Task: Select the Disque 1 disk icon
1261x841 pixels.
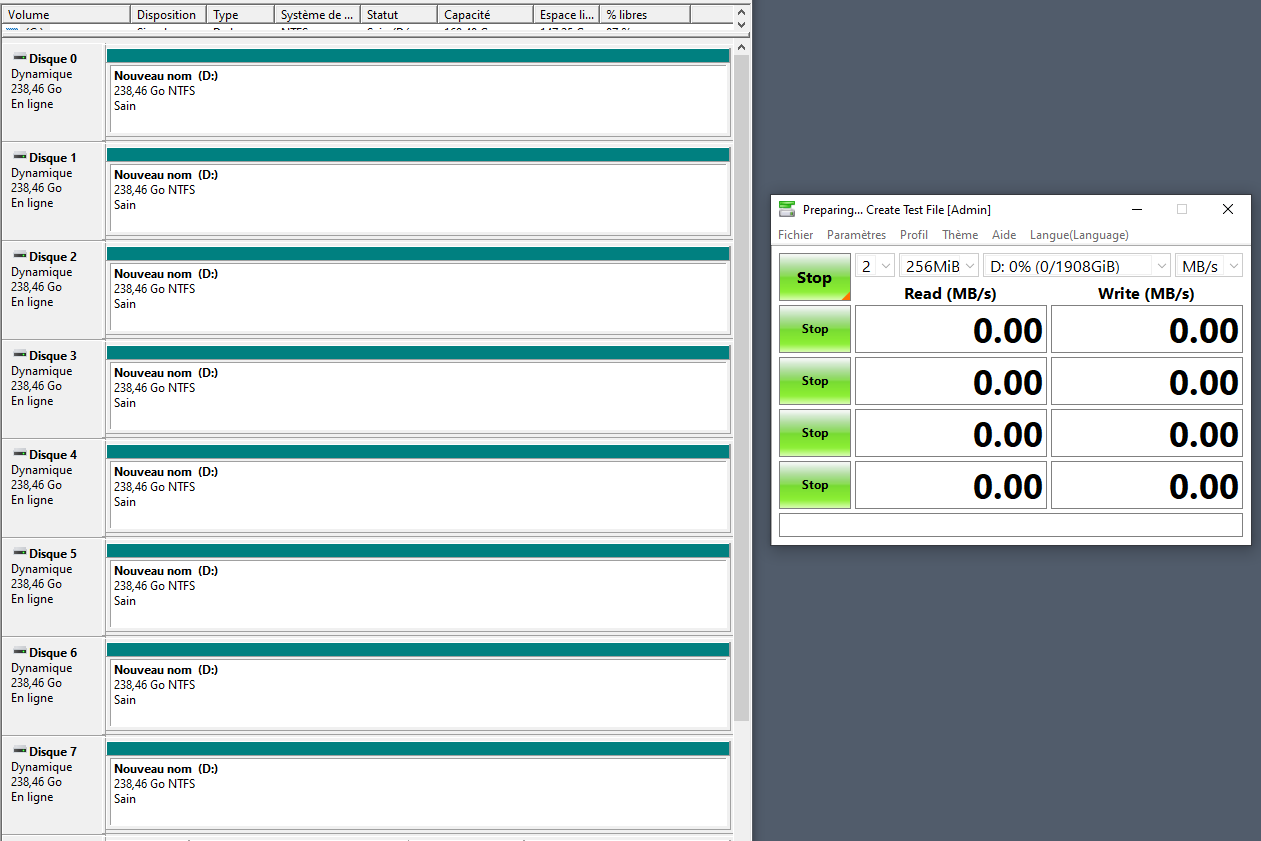Action: 20,158
